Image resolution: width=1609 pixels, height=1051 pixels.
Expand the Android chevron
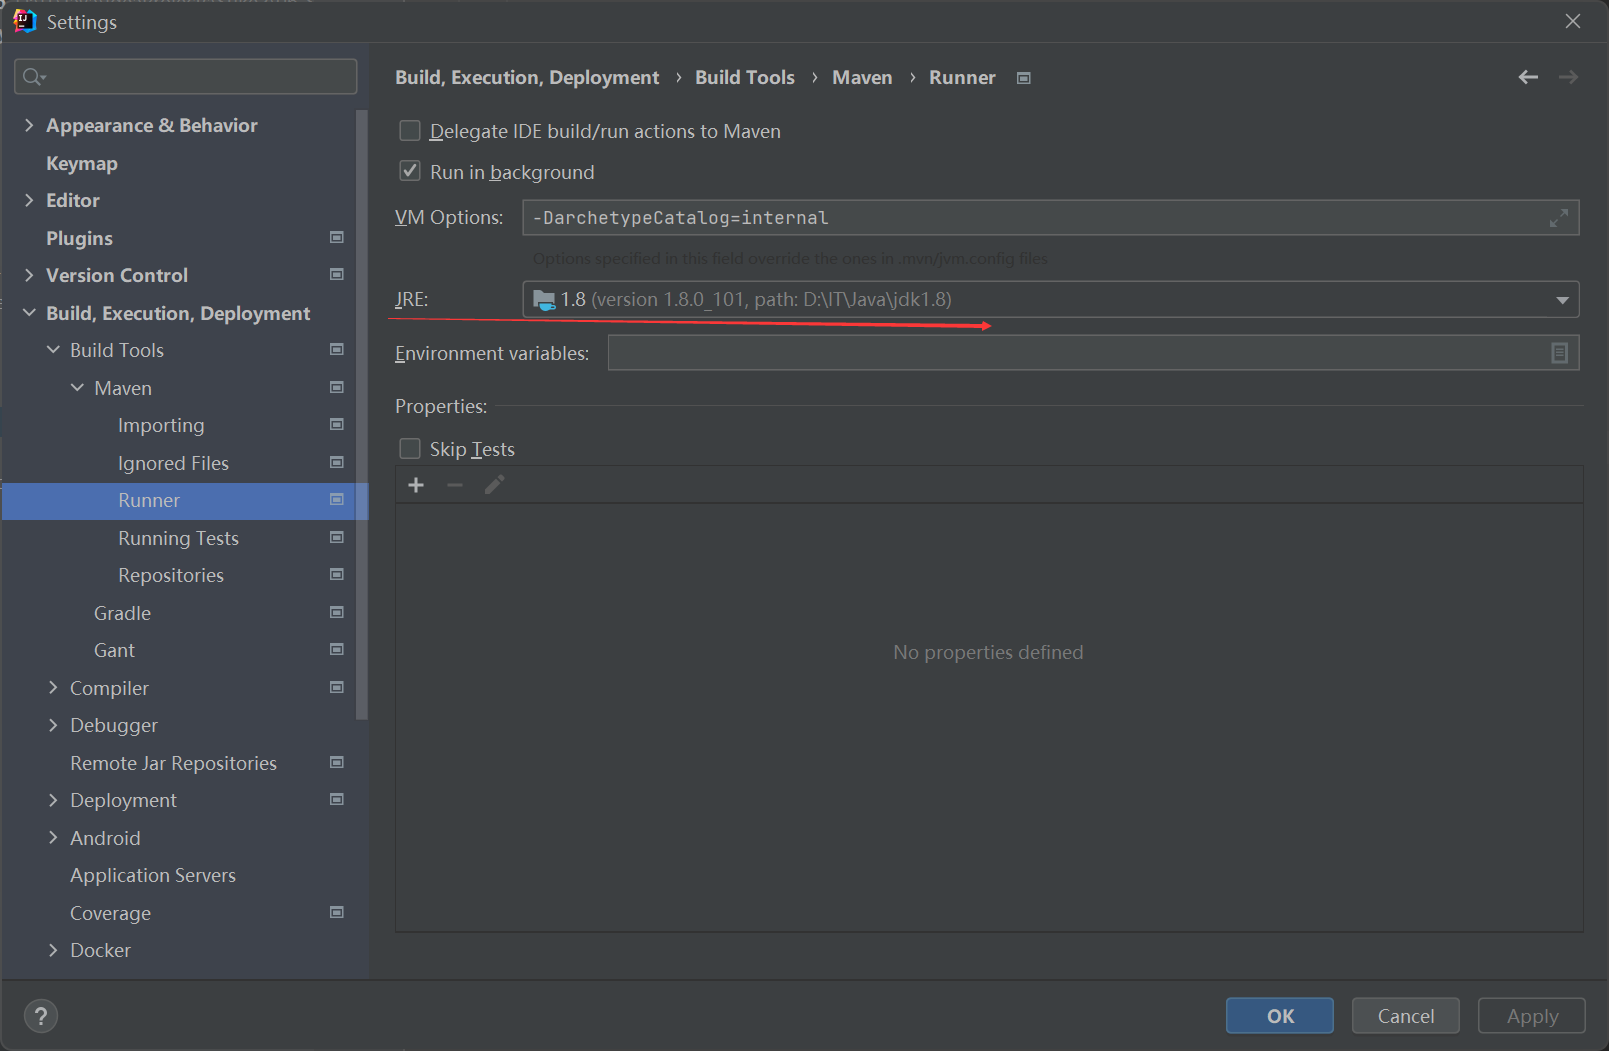pos(53,838)
